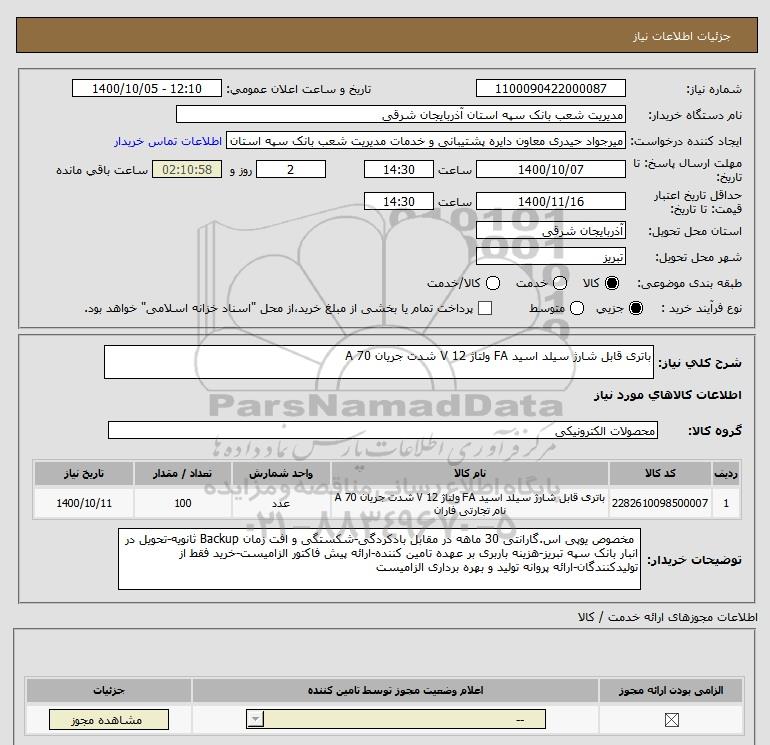Click the ردیف column header

[726, 473]
